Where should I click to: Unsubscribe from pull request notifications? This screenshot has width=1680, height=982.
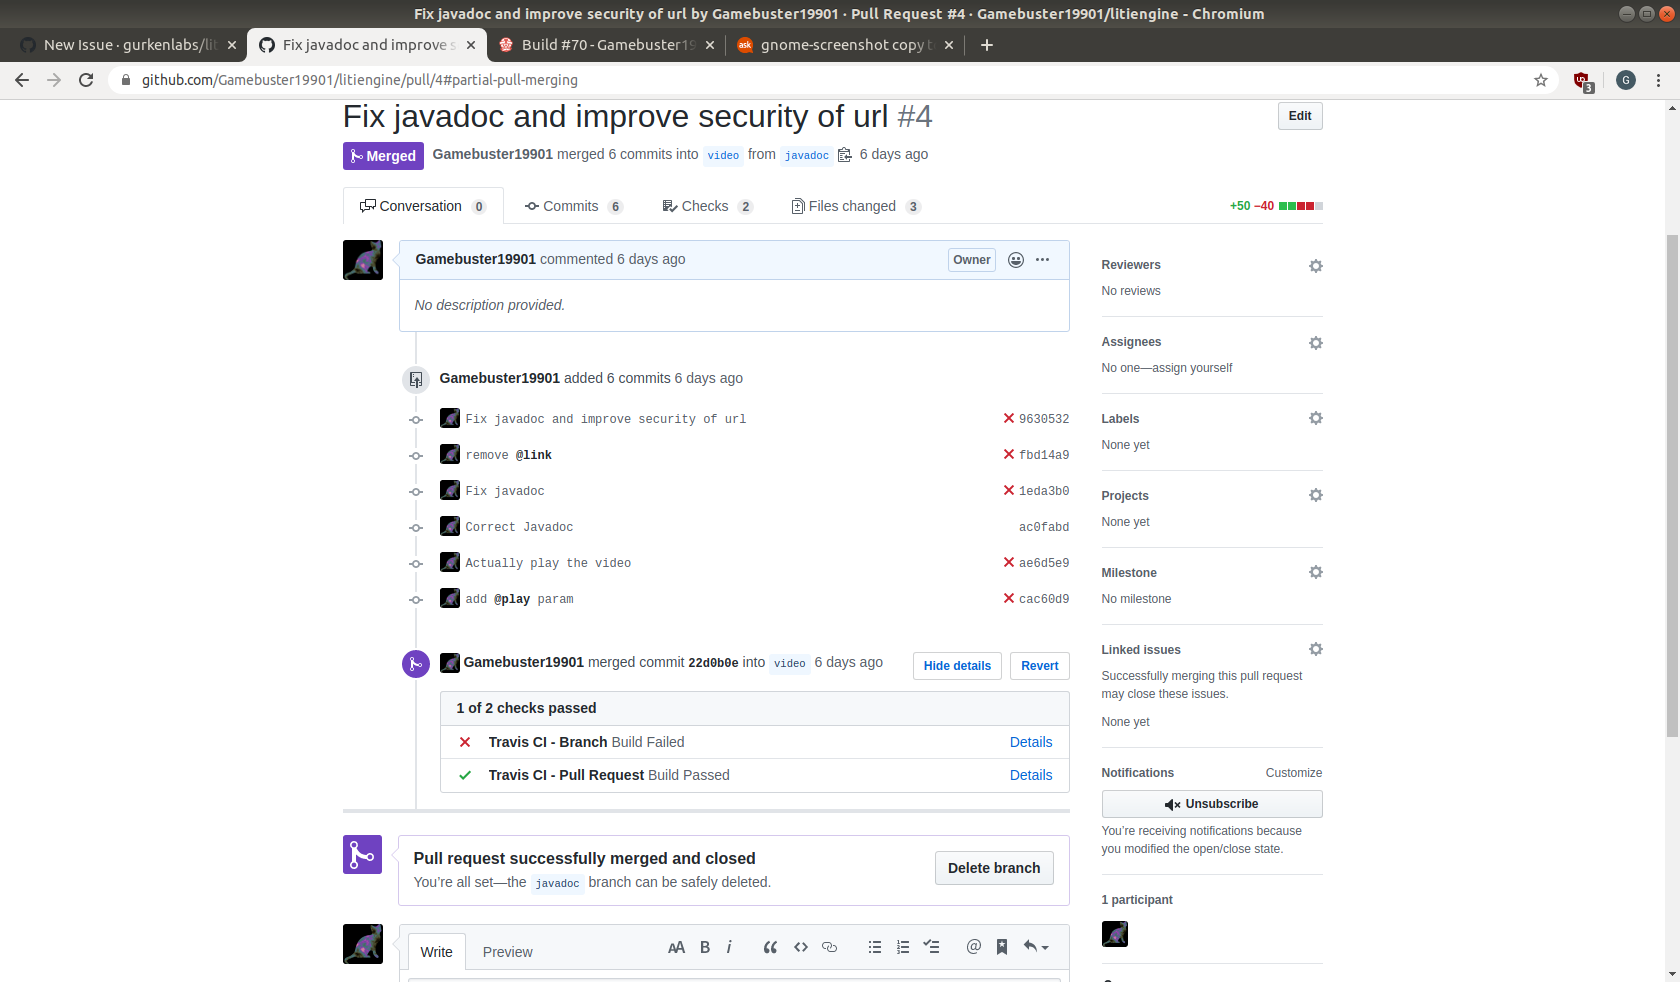coord(1211,804)
